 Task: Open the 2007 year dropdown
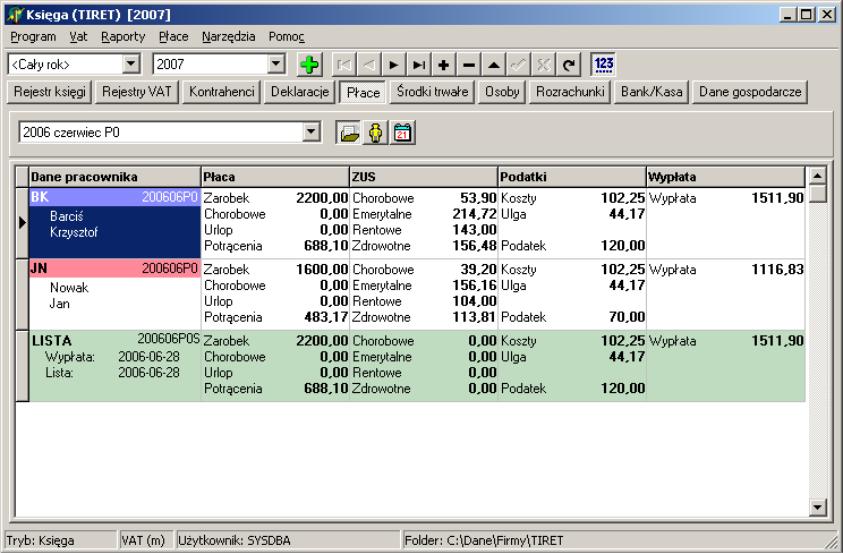(276, 64)
